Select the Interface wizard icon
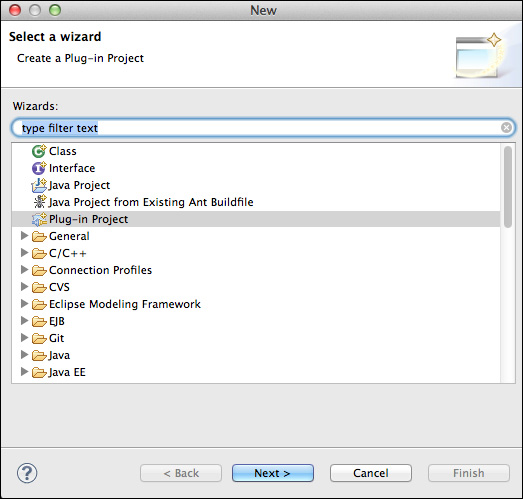Viewport: 523px width, 499px height. point(39,168)
